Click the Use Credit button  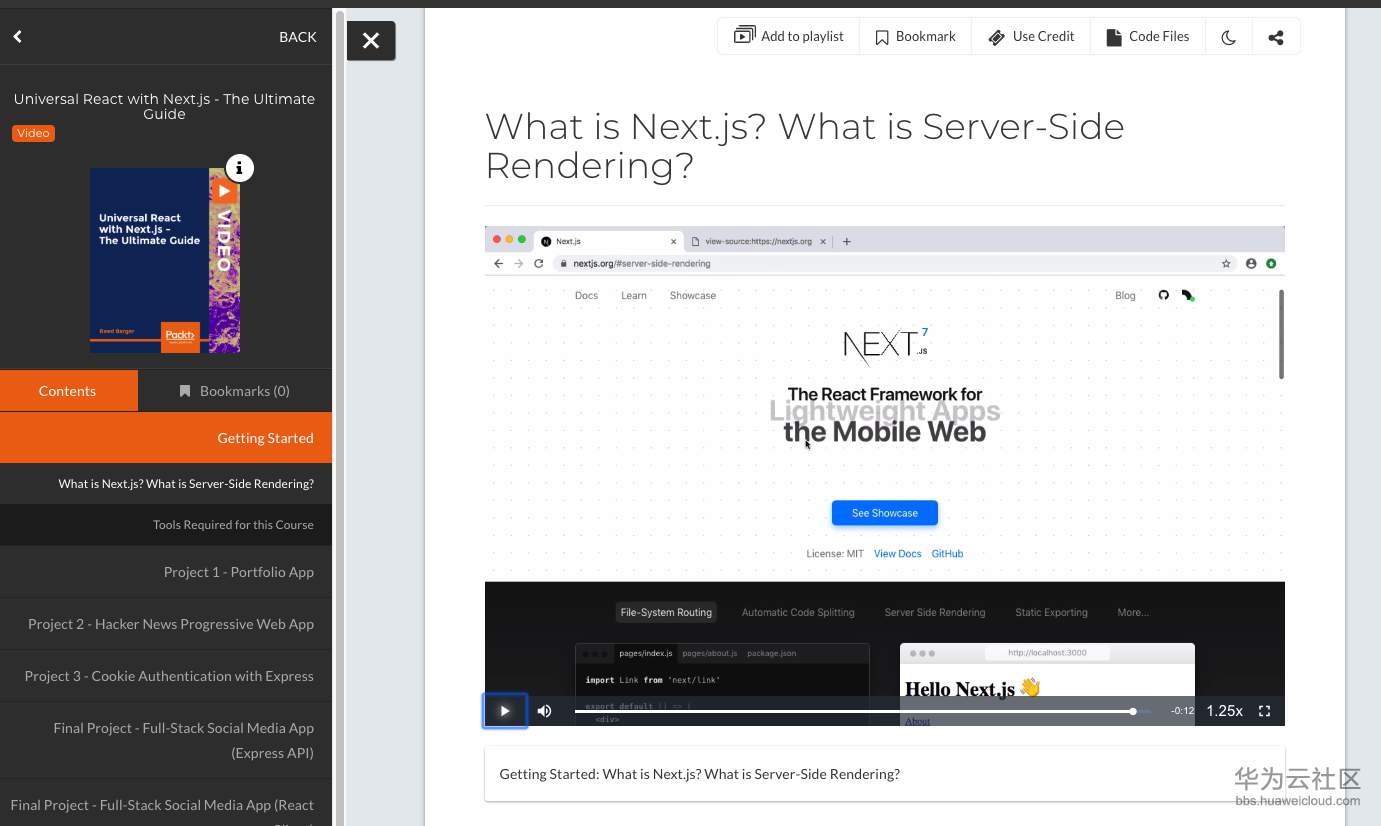[x=1031, y=37]
